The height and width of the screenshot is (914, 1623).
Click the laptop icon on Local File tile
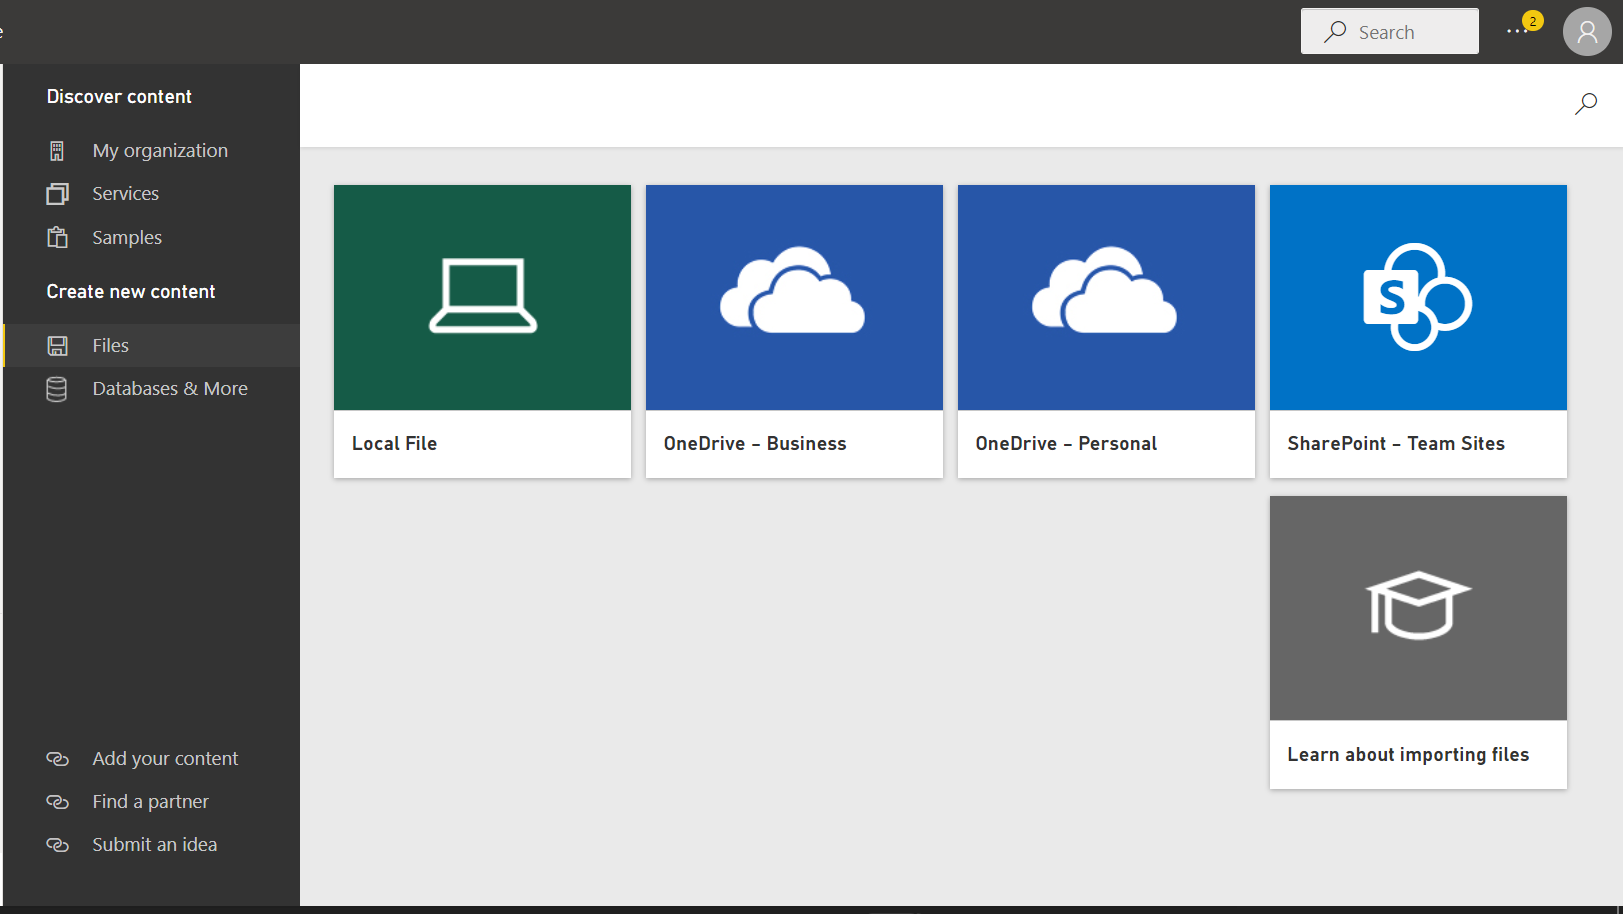click(483, 295)
